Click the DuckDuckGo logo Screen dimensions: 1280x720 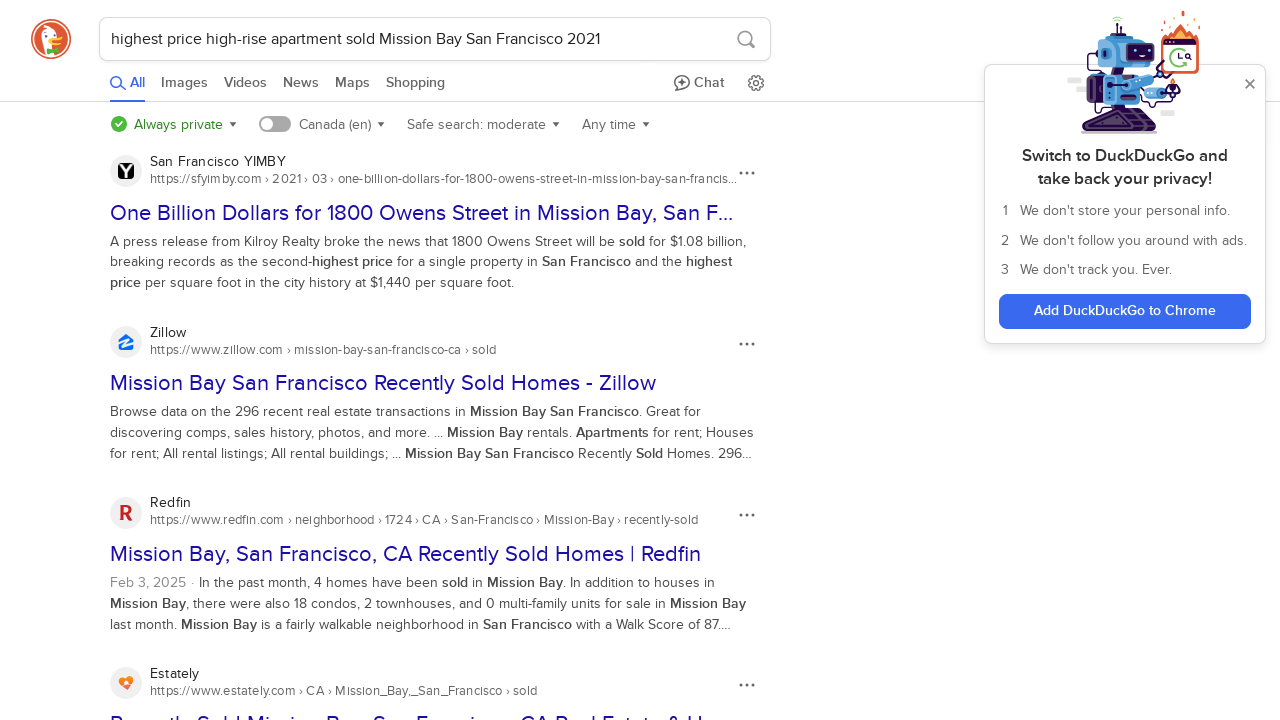(x=51, y=39)
